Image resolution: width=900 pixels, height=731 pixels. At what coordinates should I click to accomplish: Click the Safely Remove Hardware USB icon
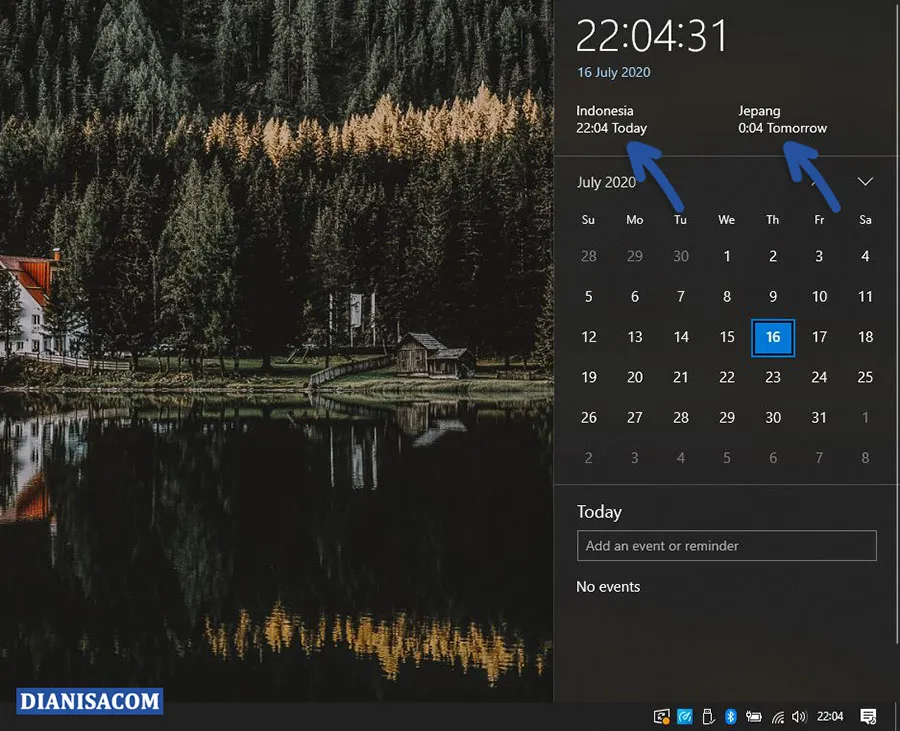(x=709, y=716)
